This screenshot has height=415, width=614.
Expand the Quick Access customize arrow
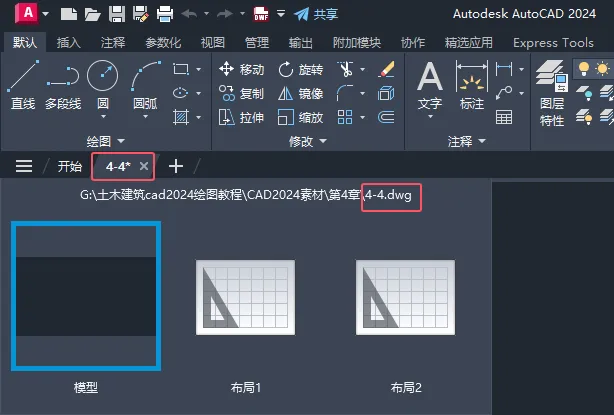281,14
